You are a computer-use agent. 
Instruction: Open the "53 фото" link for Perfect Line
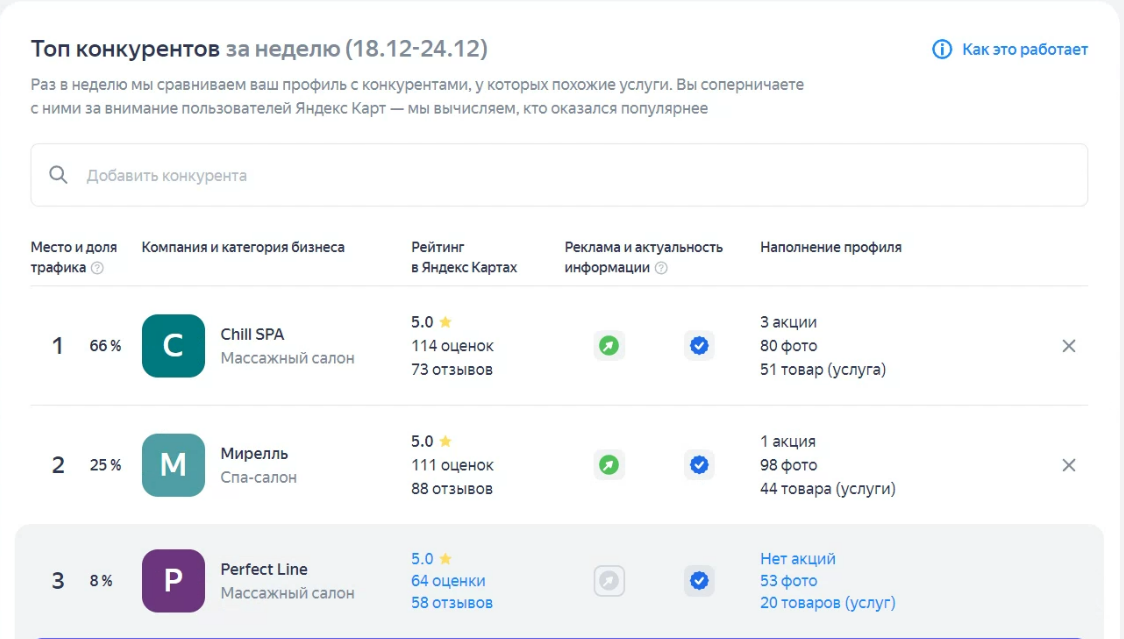(x=788, y=581)
